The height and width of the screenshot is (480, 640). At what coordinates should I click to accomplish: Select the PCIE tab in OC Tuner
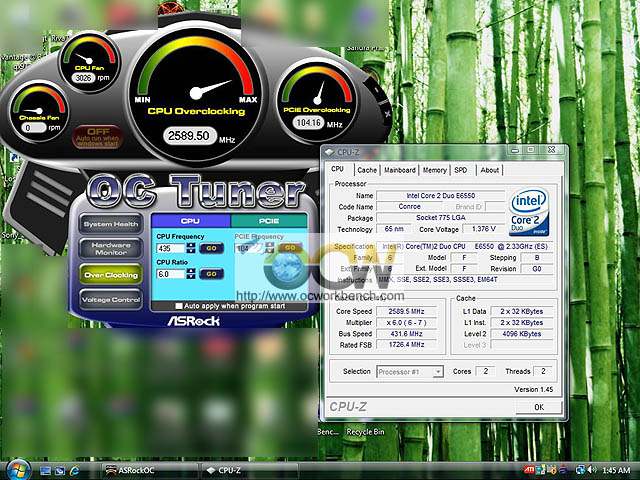coord(269,221)
